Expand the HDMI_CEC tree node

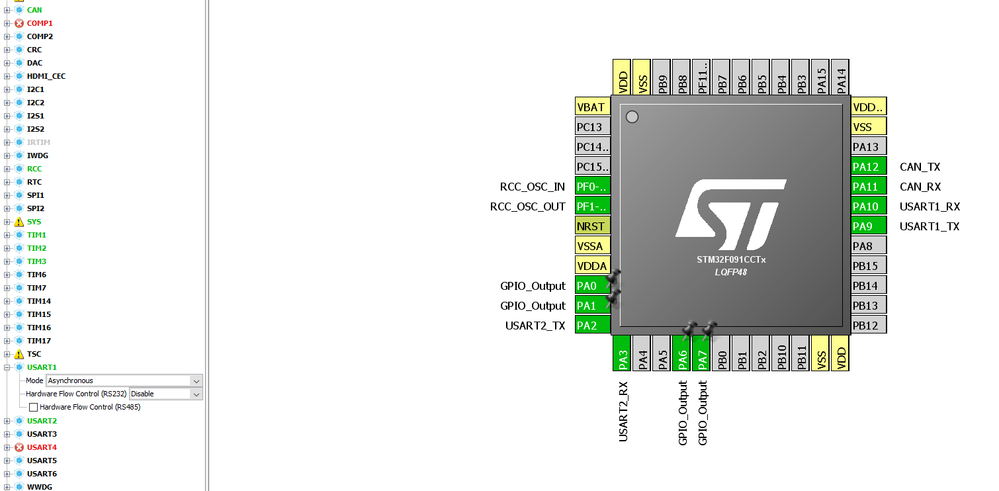coord(7,76)
